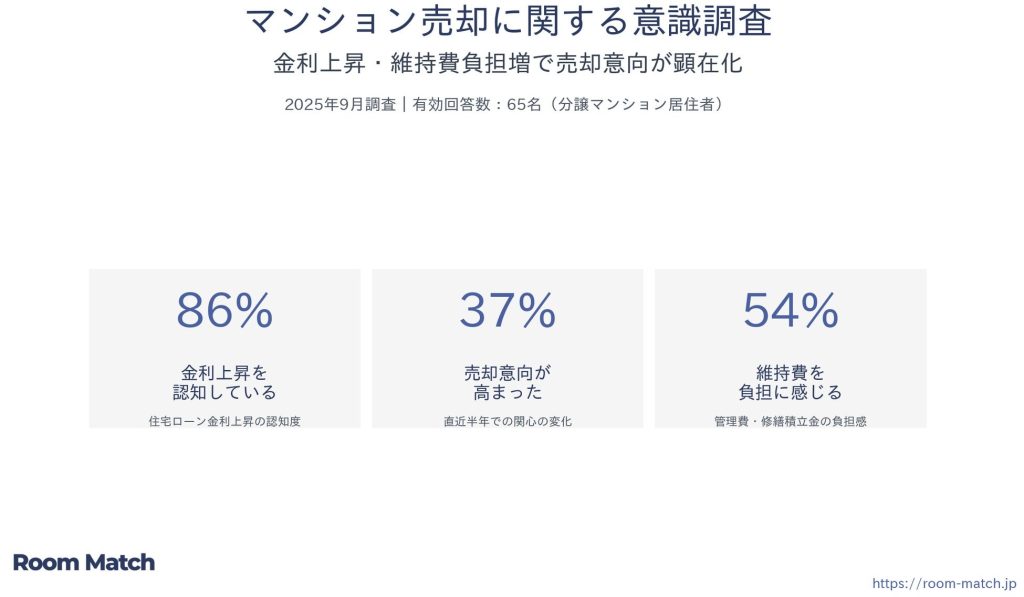Select the 86% statistic card
Screen dimensions: 1024x597
[x=225, y=348]
